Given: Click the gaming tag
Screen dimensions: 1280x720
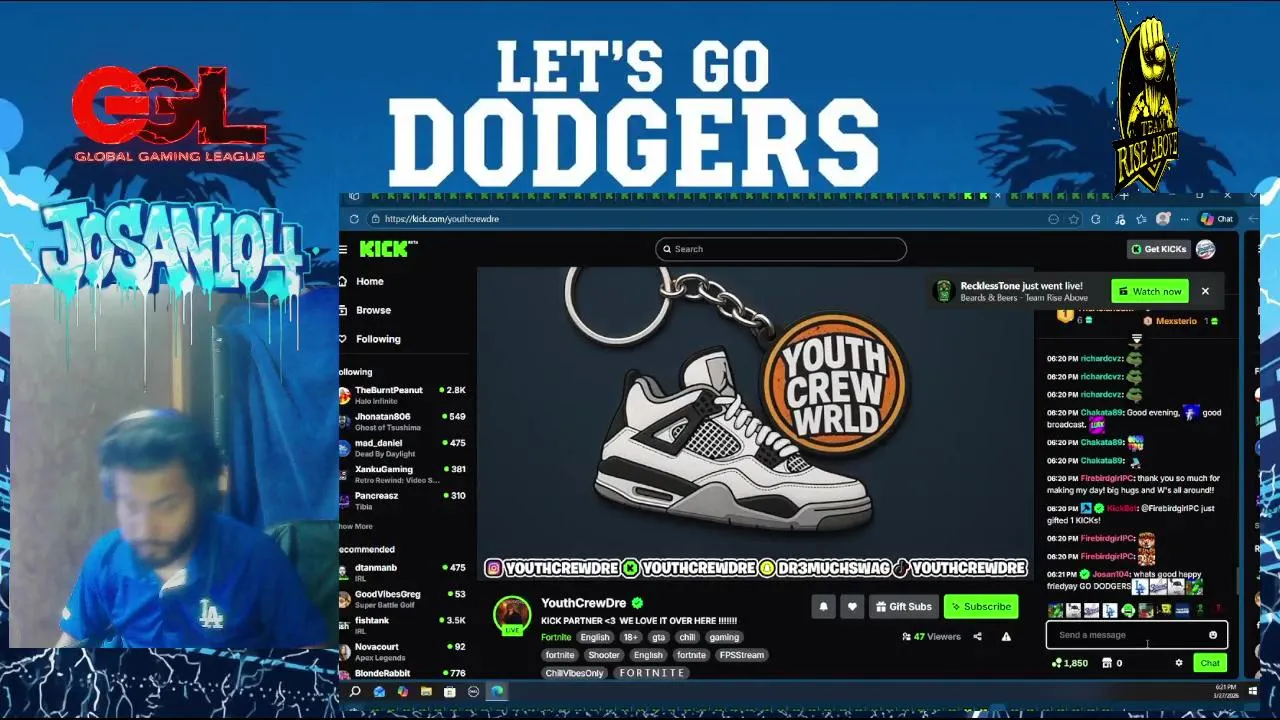Looking at the screenshot, I should [724, 637].
